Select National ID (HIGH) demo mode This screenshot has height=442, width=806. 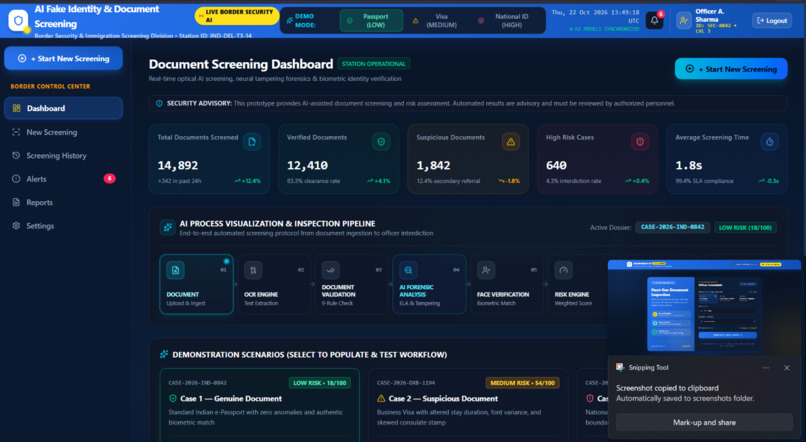506,21
